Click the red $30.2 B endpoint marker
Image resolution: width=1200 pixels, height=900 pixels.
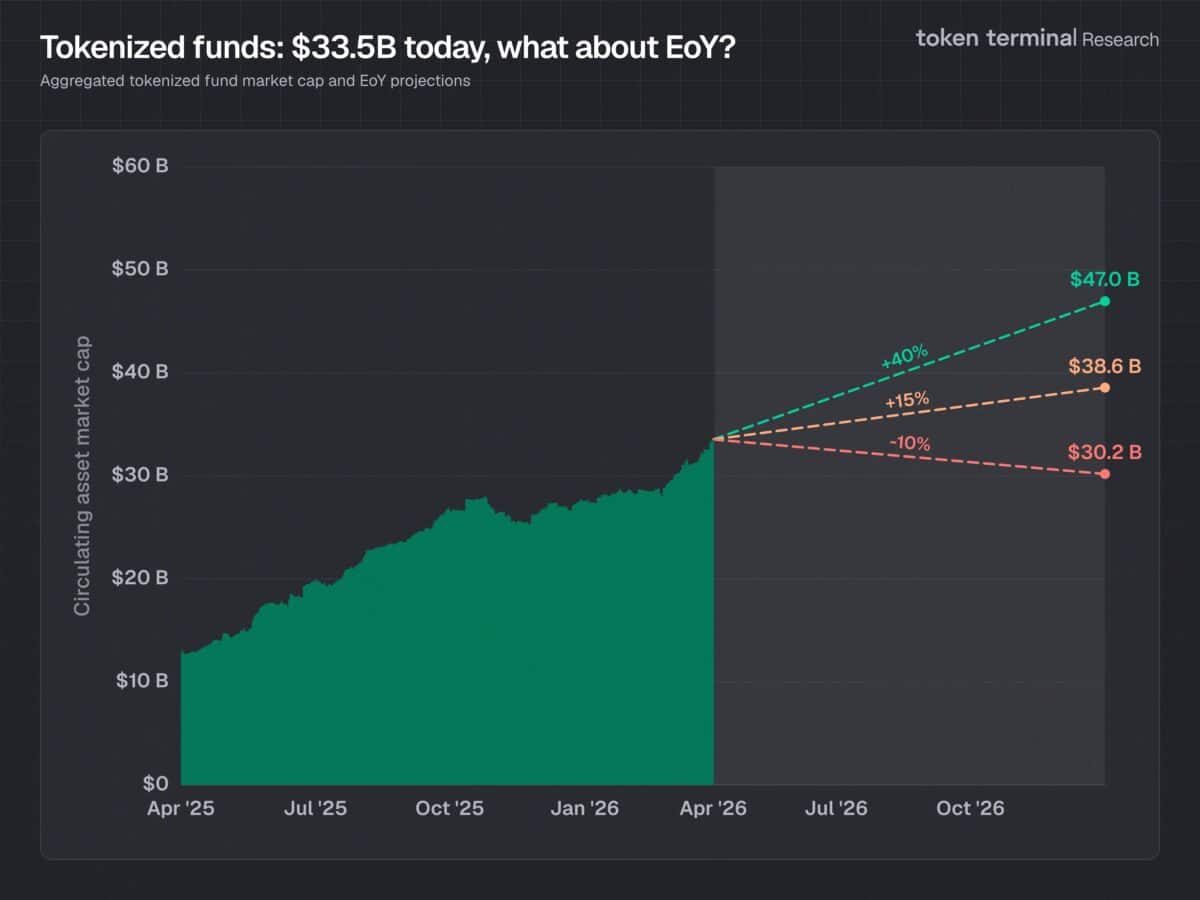click(1105, 473)
